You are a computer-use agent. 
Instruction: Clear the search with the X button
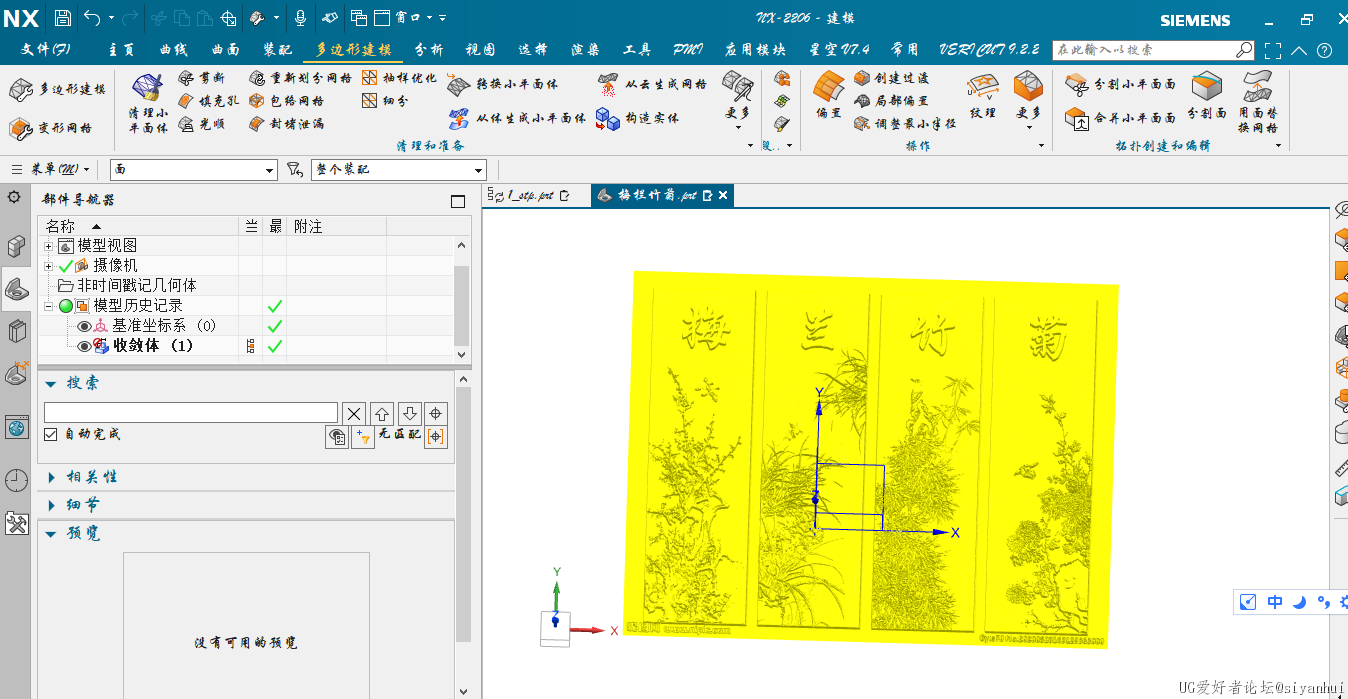tap(354, 413)
